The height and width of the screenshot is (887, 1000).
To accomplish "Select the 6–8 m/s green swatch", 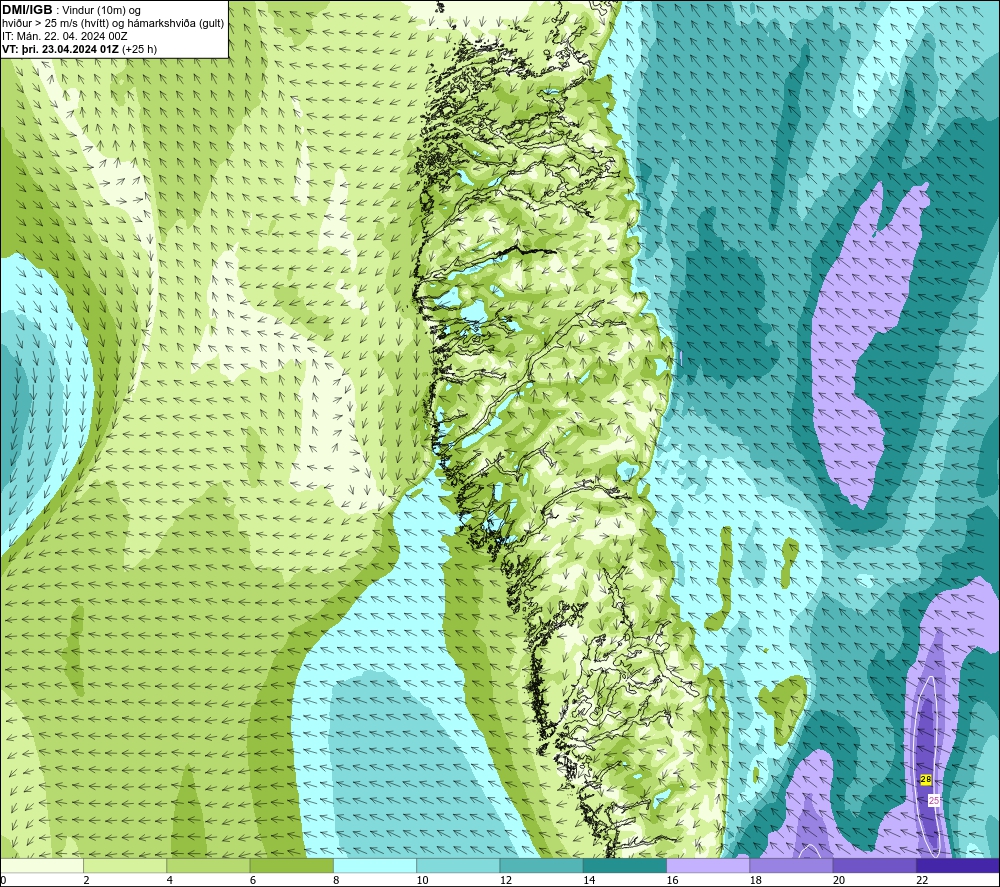I will (291, 865).
